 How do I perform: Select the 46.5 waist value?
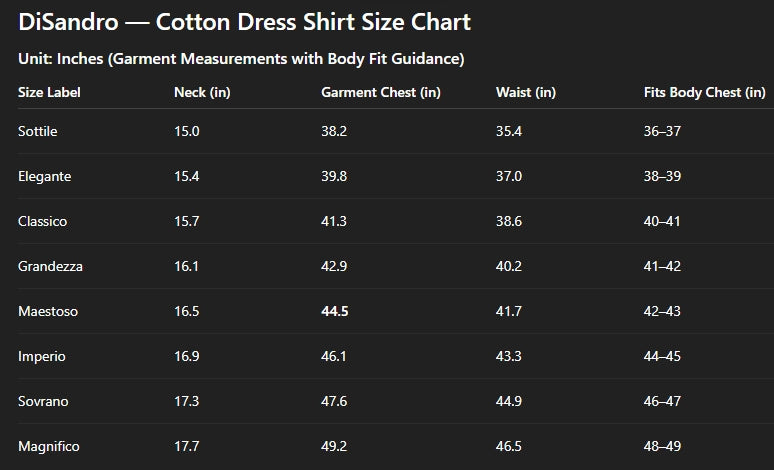(x=508, y=446)
